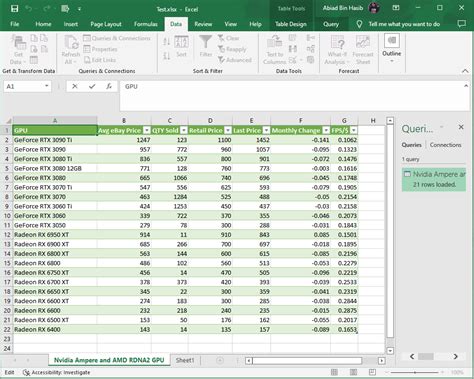Open the Page Layout tab

coord(106,24)
